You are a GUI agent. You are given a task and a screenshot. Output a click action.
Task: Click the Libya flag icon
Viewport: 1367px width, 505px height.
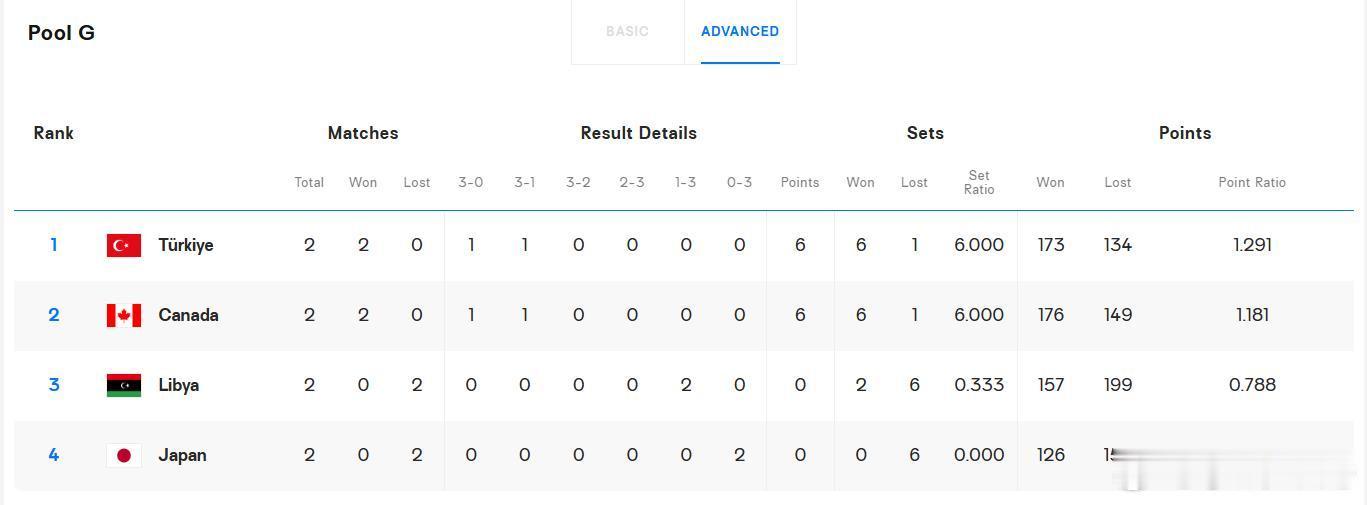tap(124, 385)
